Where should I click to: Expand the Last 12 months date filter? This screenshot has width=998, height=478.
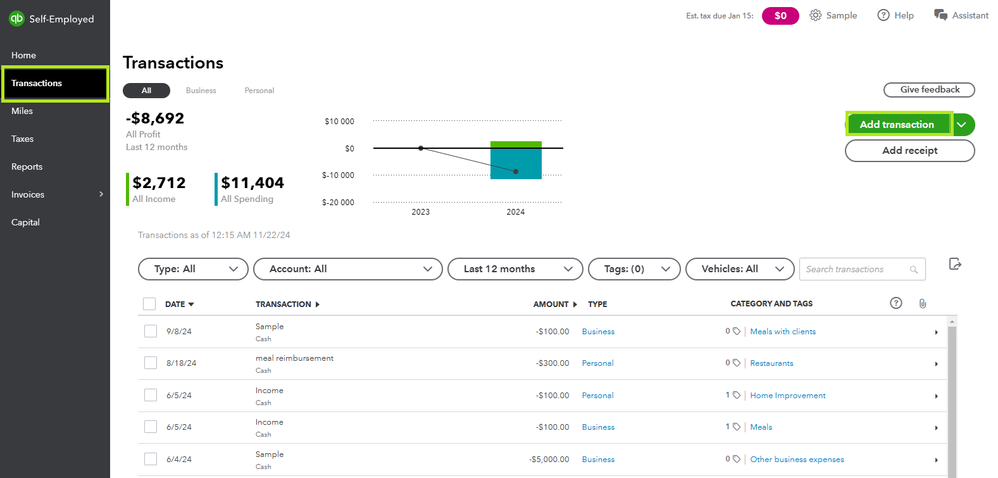tap(515, 269)
